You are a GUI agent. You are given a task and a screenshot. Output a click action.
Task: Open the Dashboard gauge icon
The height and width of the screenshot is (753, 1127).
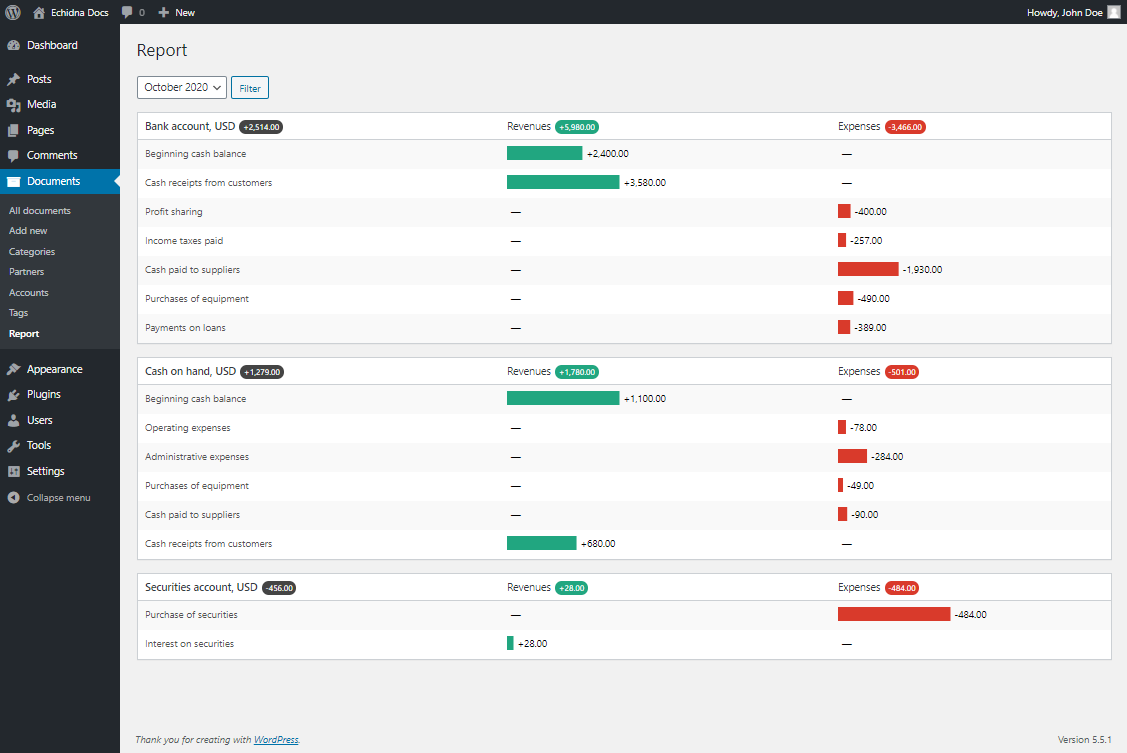pyautogui.click(x=14, y=45)
